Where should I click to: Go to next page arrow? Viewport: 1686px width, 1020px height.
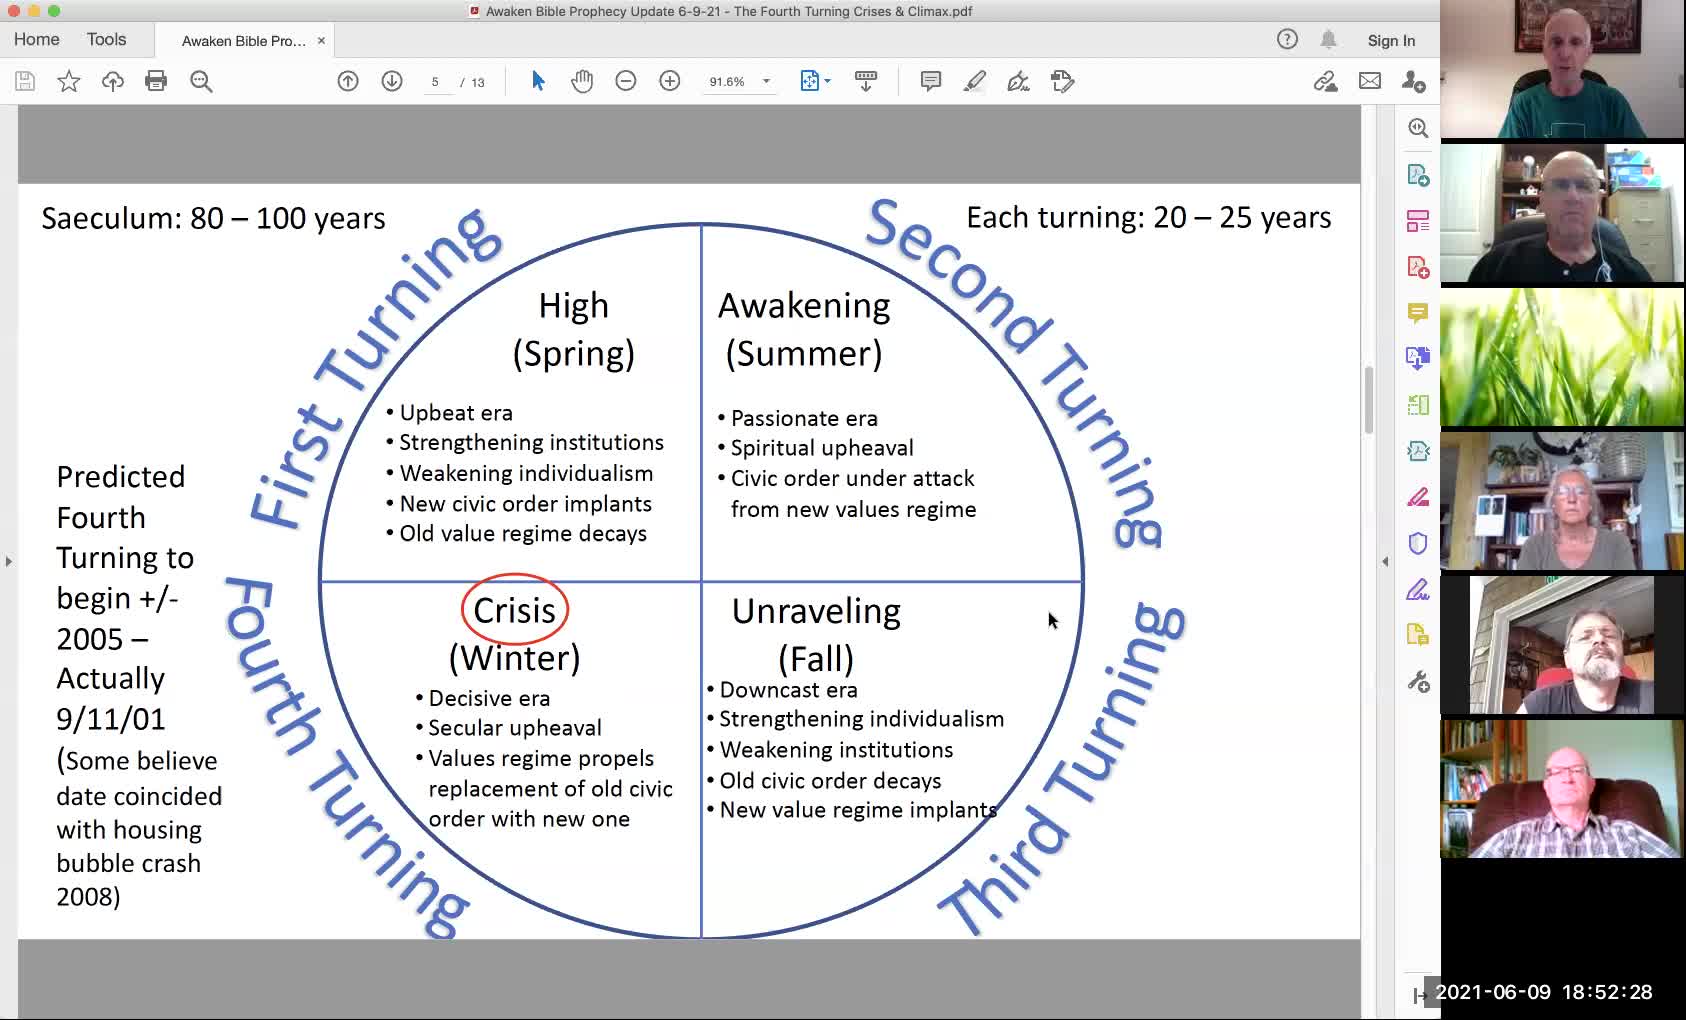click(x=392, y=81)
